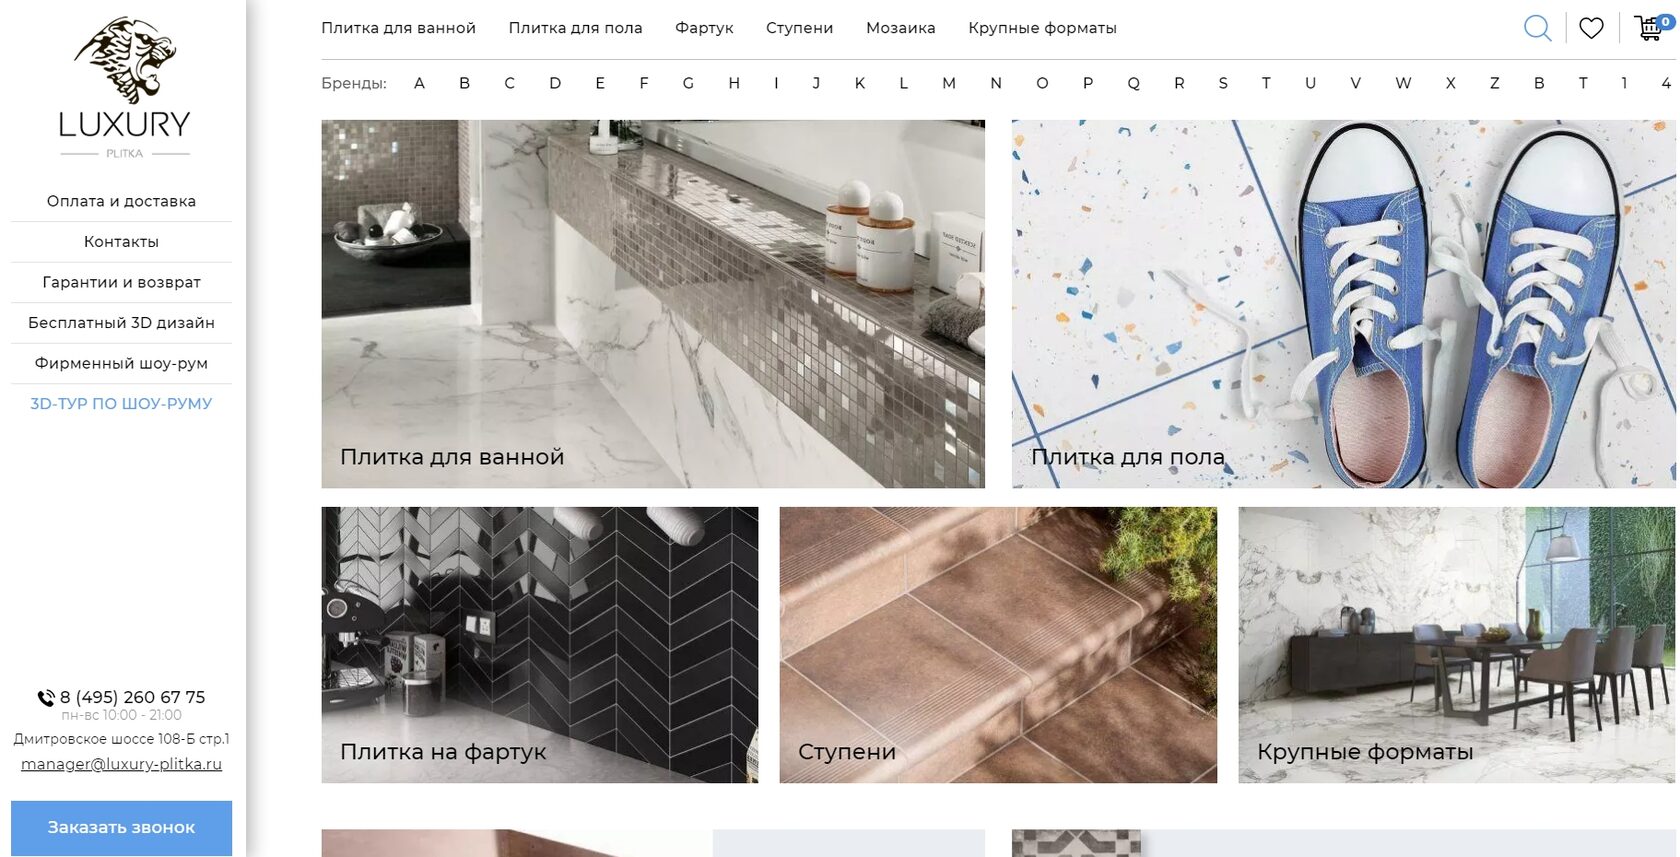Screen dimensions: 1680x857
Task: Filter brands by letter O
Action: coord(1042,83)
